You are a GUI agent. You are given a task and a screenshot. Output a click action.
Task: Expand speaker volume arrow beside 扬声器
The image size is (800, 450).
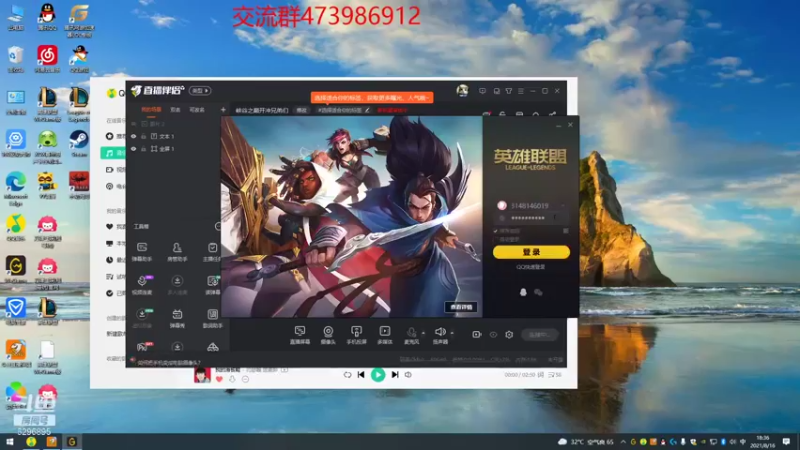pyautogui.click(x=452, y=333)
